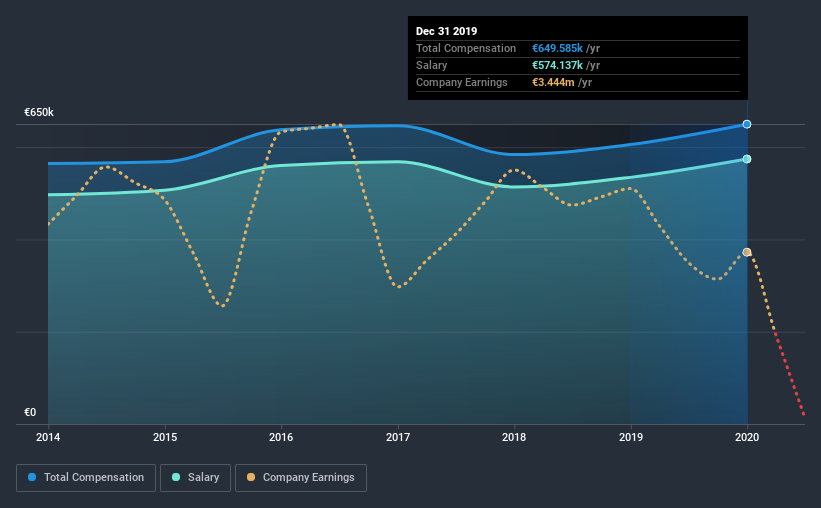Select the 2014 x-axis label
The width and height of the screenshot is (821, 508).
48,437
